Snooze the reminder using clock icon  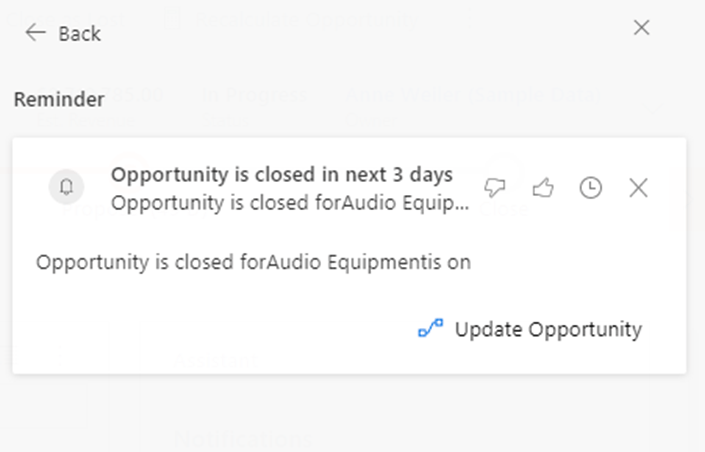[x=591, y=187]
